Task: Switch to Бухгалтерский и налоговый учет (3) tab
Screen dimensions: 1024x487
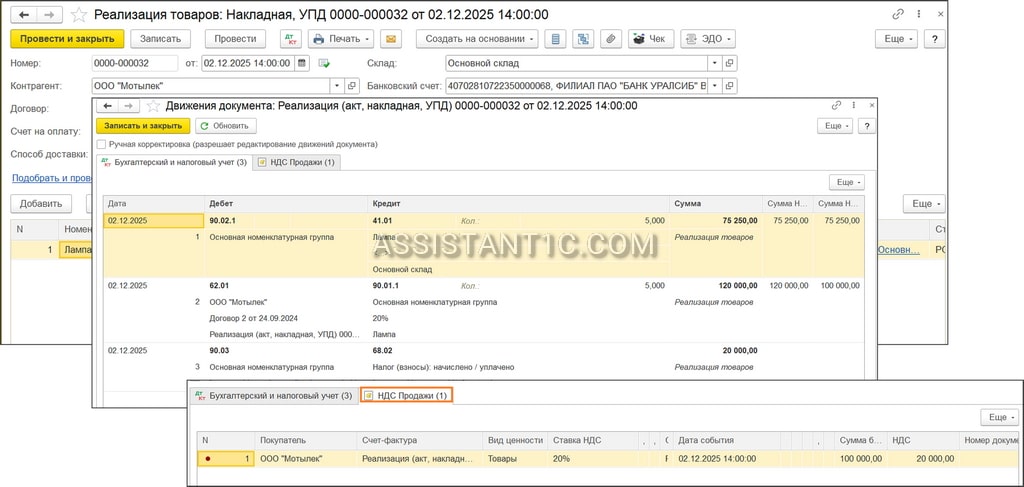Action: (x=173, y=163)
